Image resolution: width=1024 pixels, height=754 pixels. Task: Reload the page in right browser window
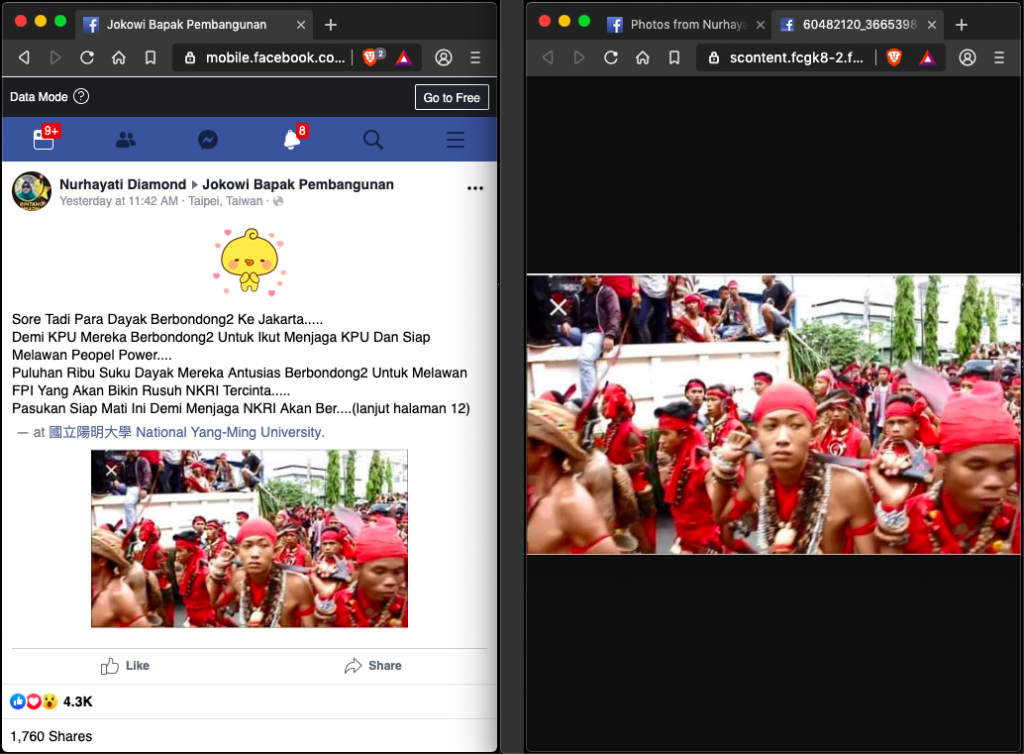pyautogui.click(x=610, y=58)
